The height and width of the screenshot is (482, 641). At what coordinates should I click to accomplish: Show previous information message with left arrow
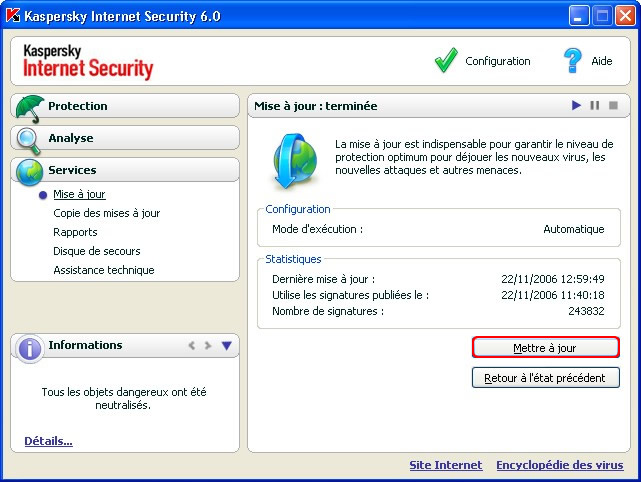(191, 345)
